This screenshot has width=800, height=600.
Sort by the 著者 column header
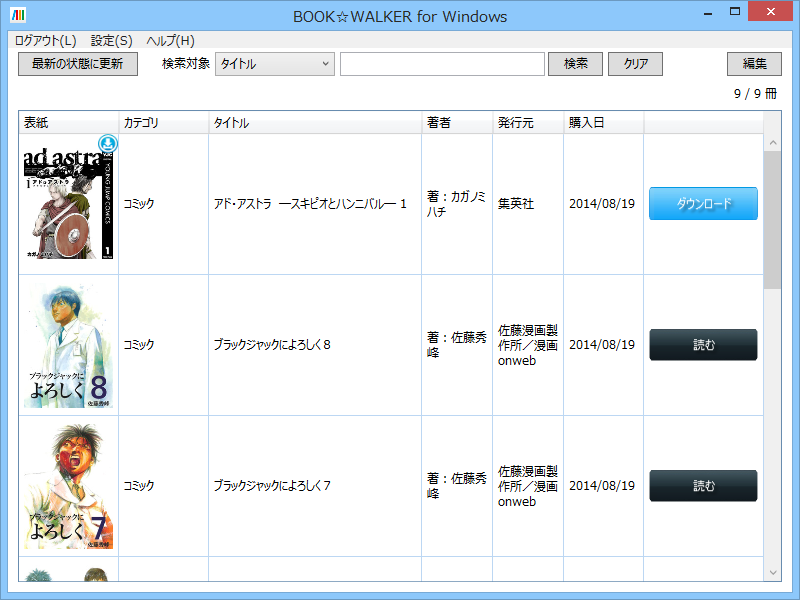tap(457, 122)
